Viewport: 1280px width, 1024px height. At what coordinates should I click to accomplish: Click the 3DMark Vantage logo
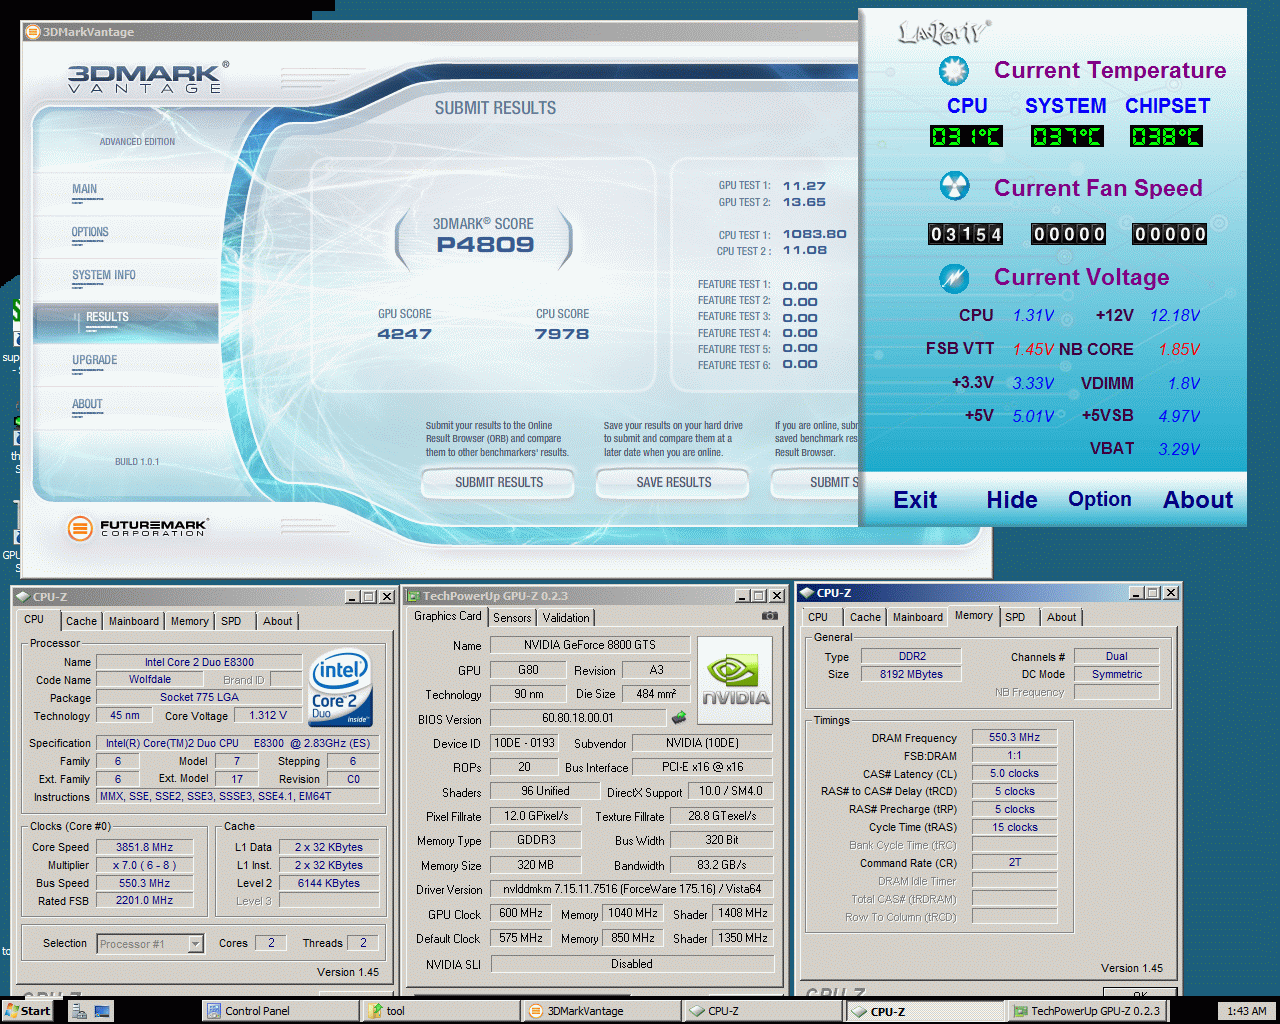pos(147,78)
